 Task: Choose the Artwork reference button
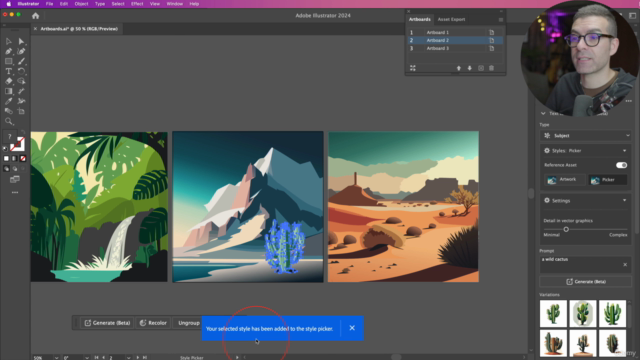tap(564, 180)
